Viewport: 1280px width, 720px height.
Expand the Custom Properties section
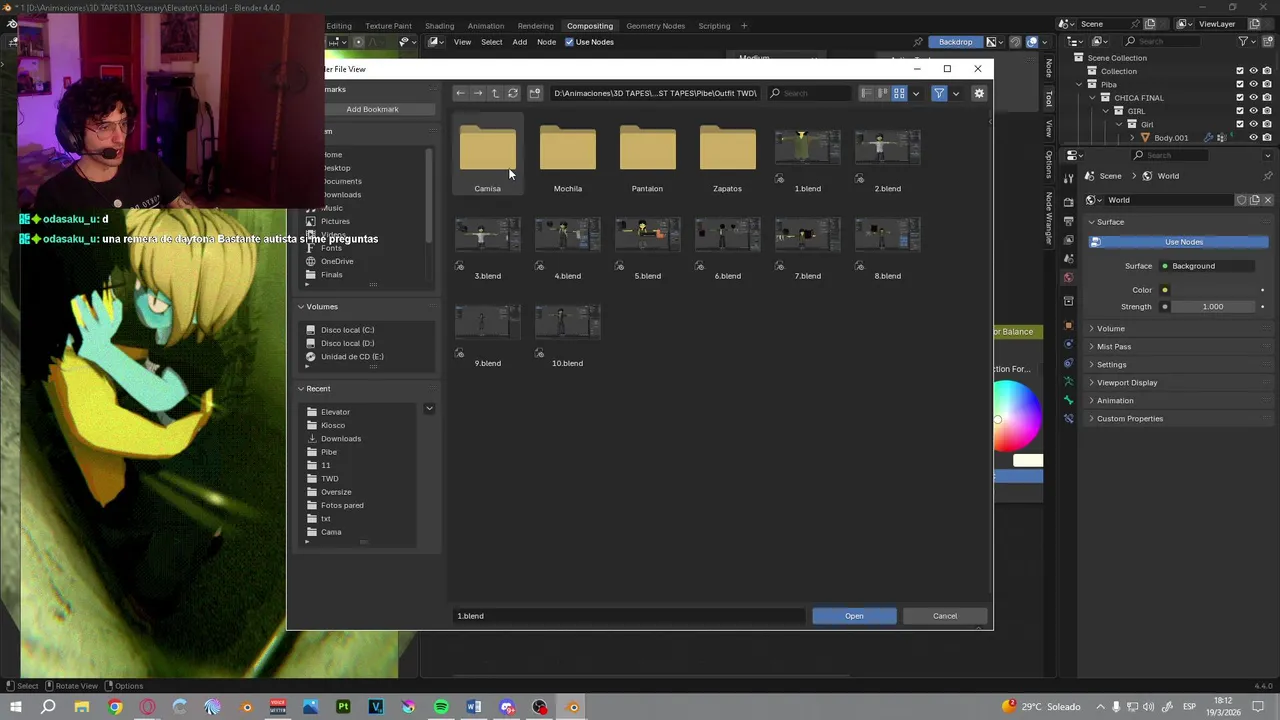click(x=1129, y=419)
